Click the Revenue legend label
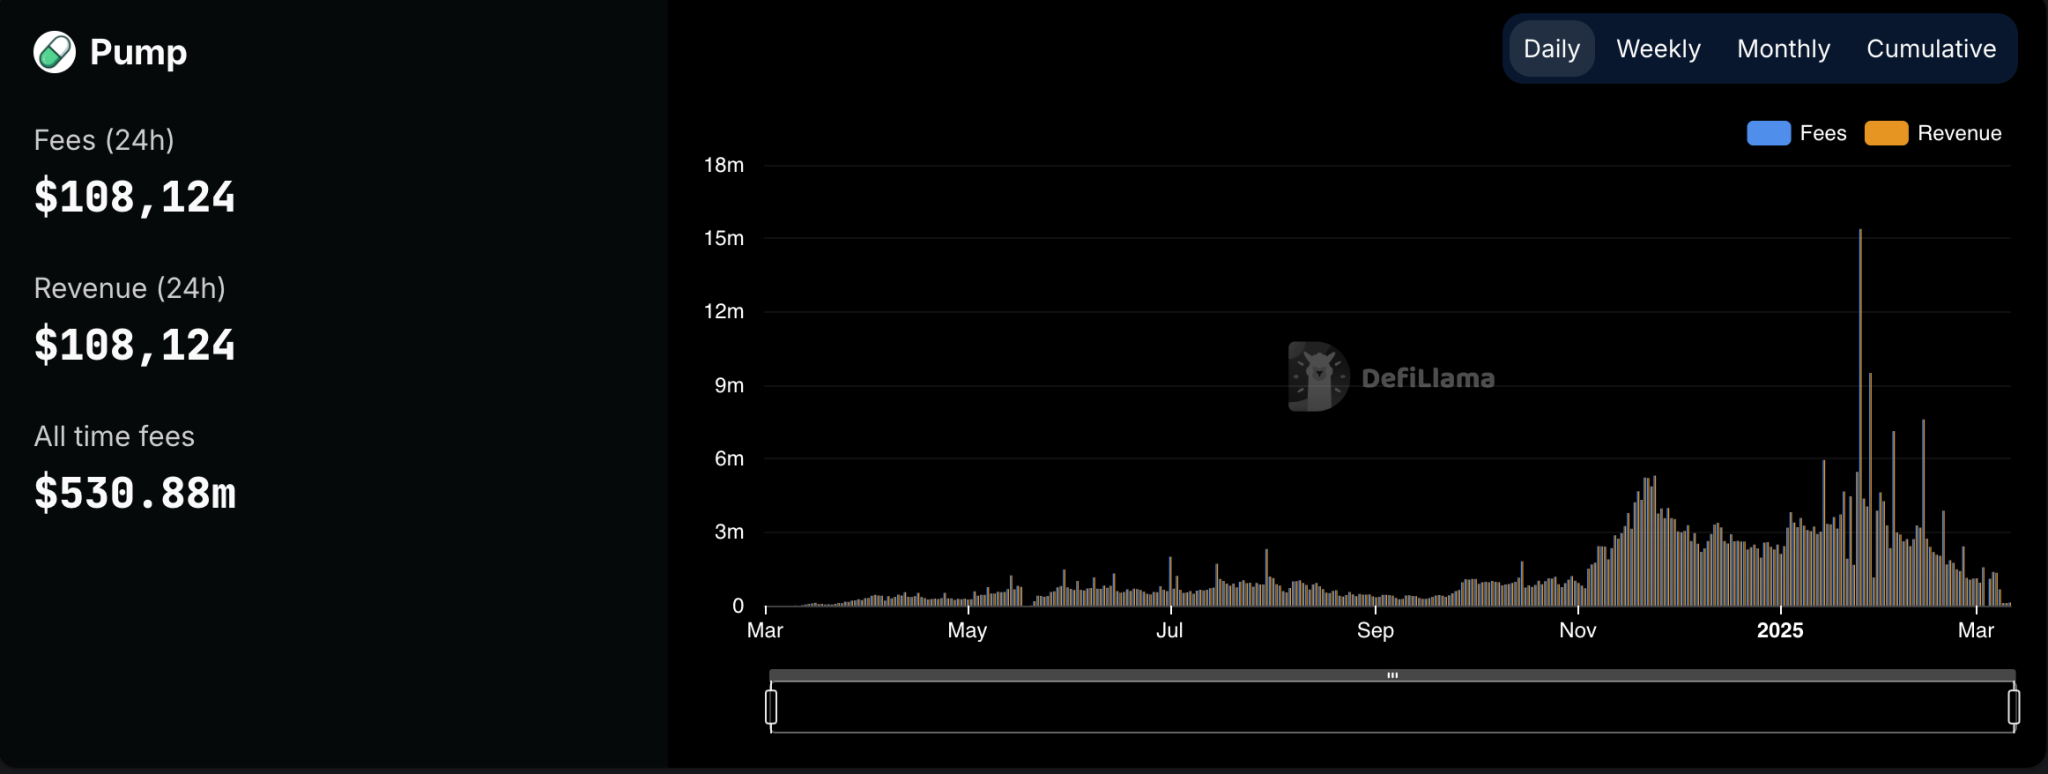The image size is (2048, 774). click(x=1959, y=133)
